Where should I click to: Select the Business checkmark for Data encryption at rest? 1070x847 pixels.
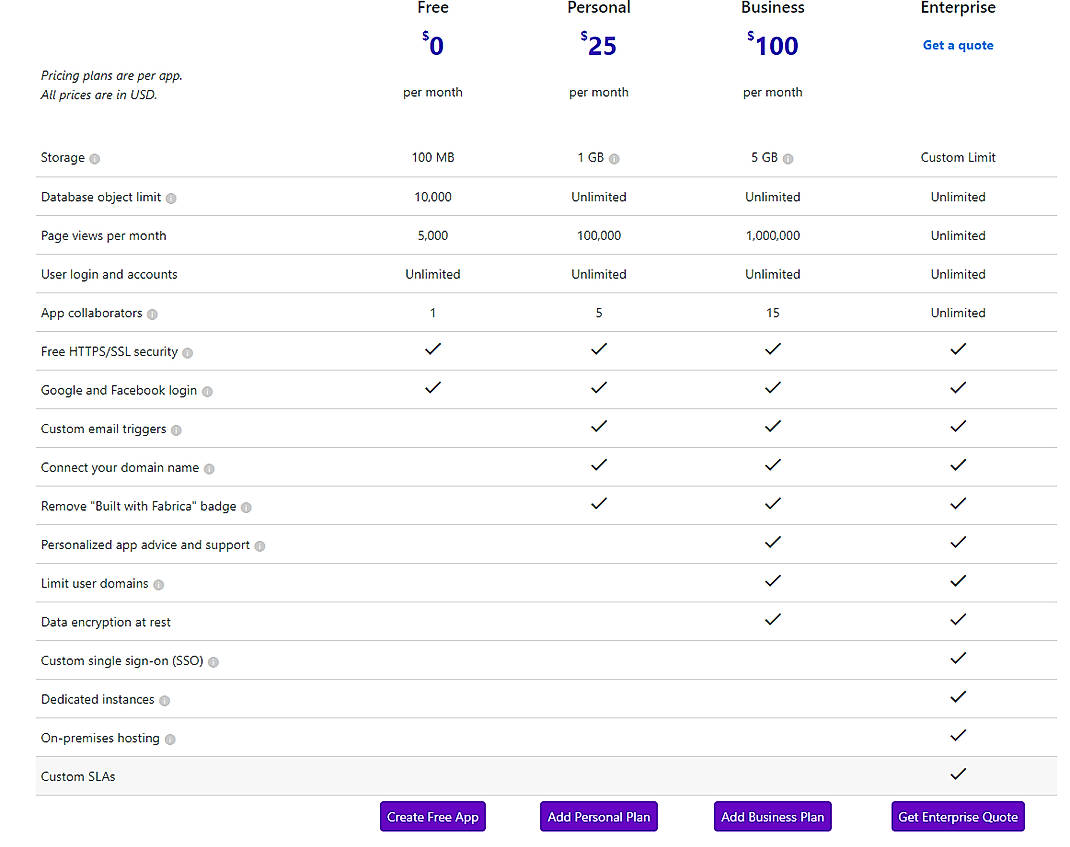(x=772, y=619)
